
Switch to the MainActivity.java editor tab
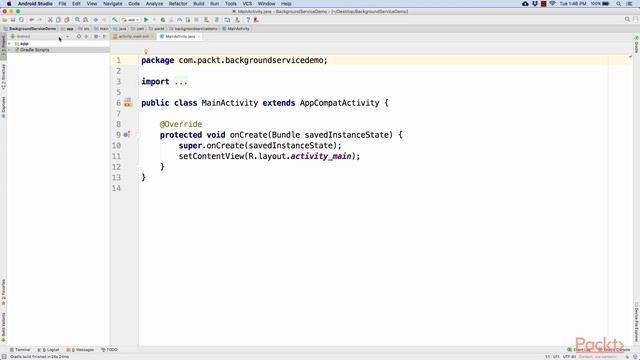(180, 36)
